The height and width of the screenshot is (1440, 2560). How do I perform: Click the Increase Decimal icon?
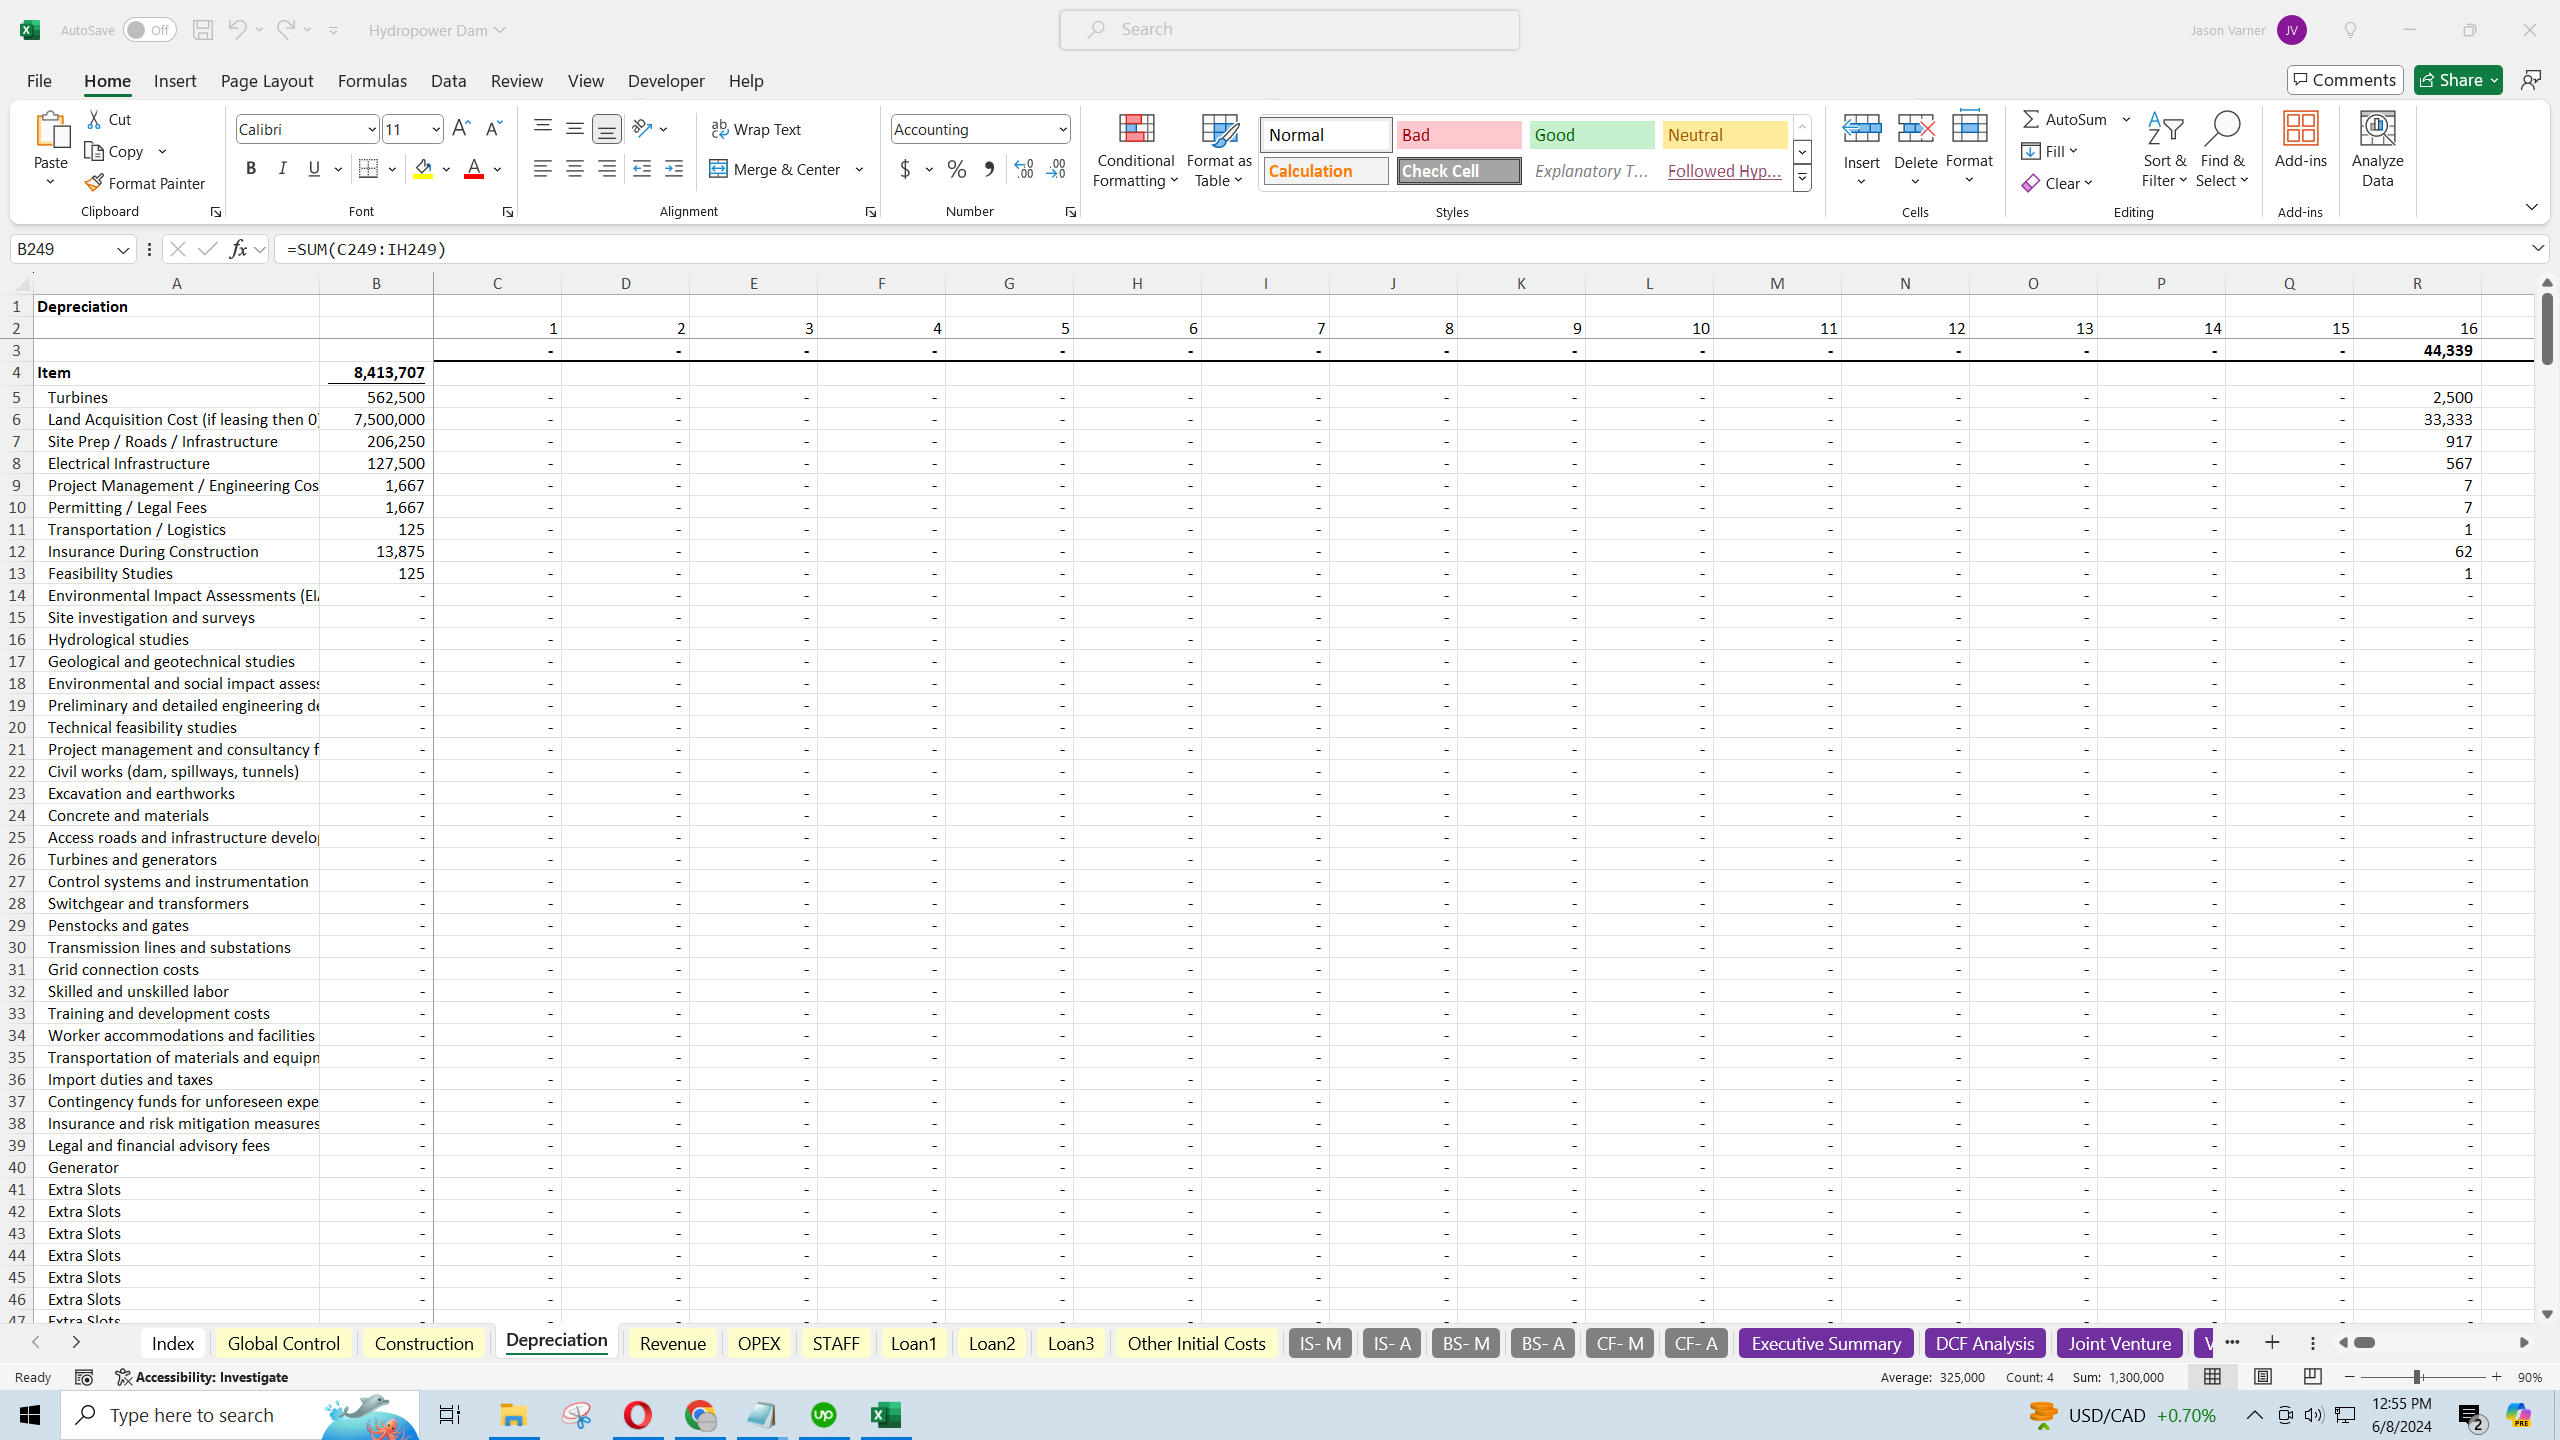[1024, 169]
